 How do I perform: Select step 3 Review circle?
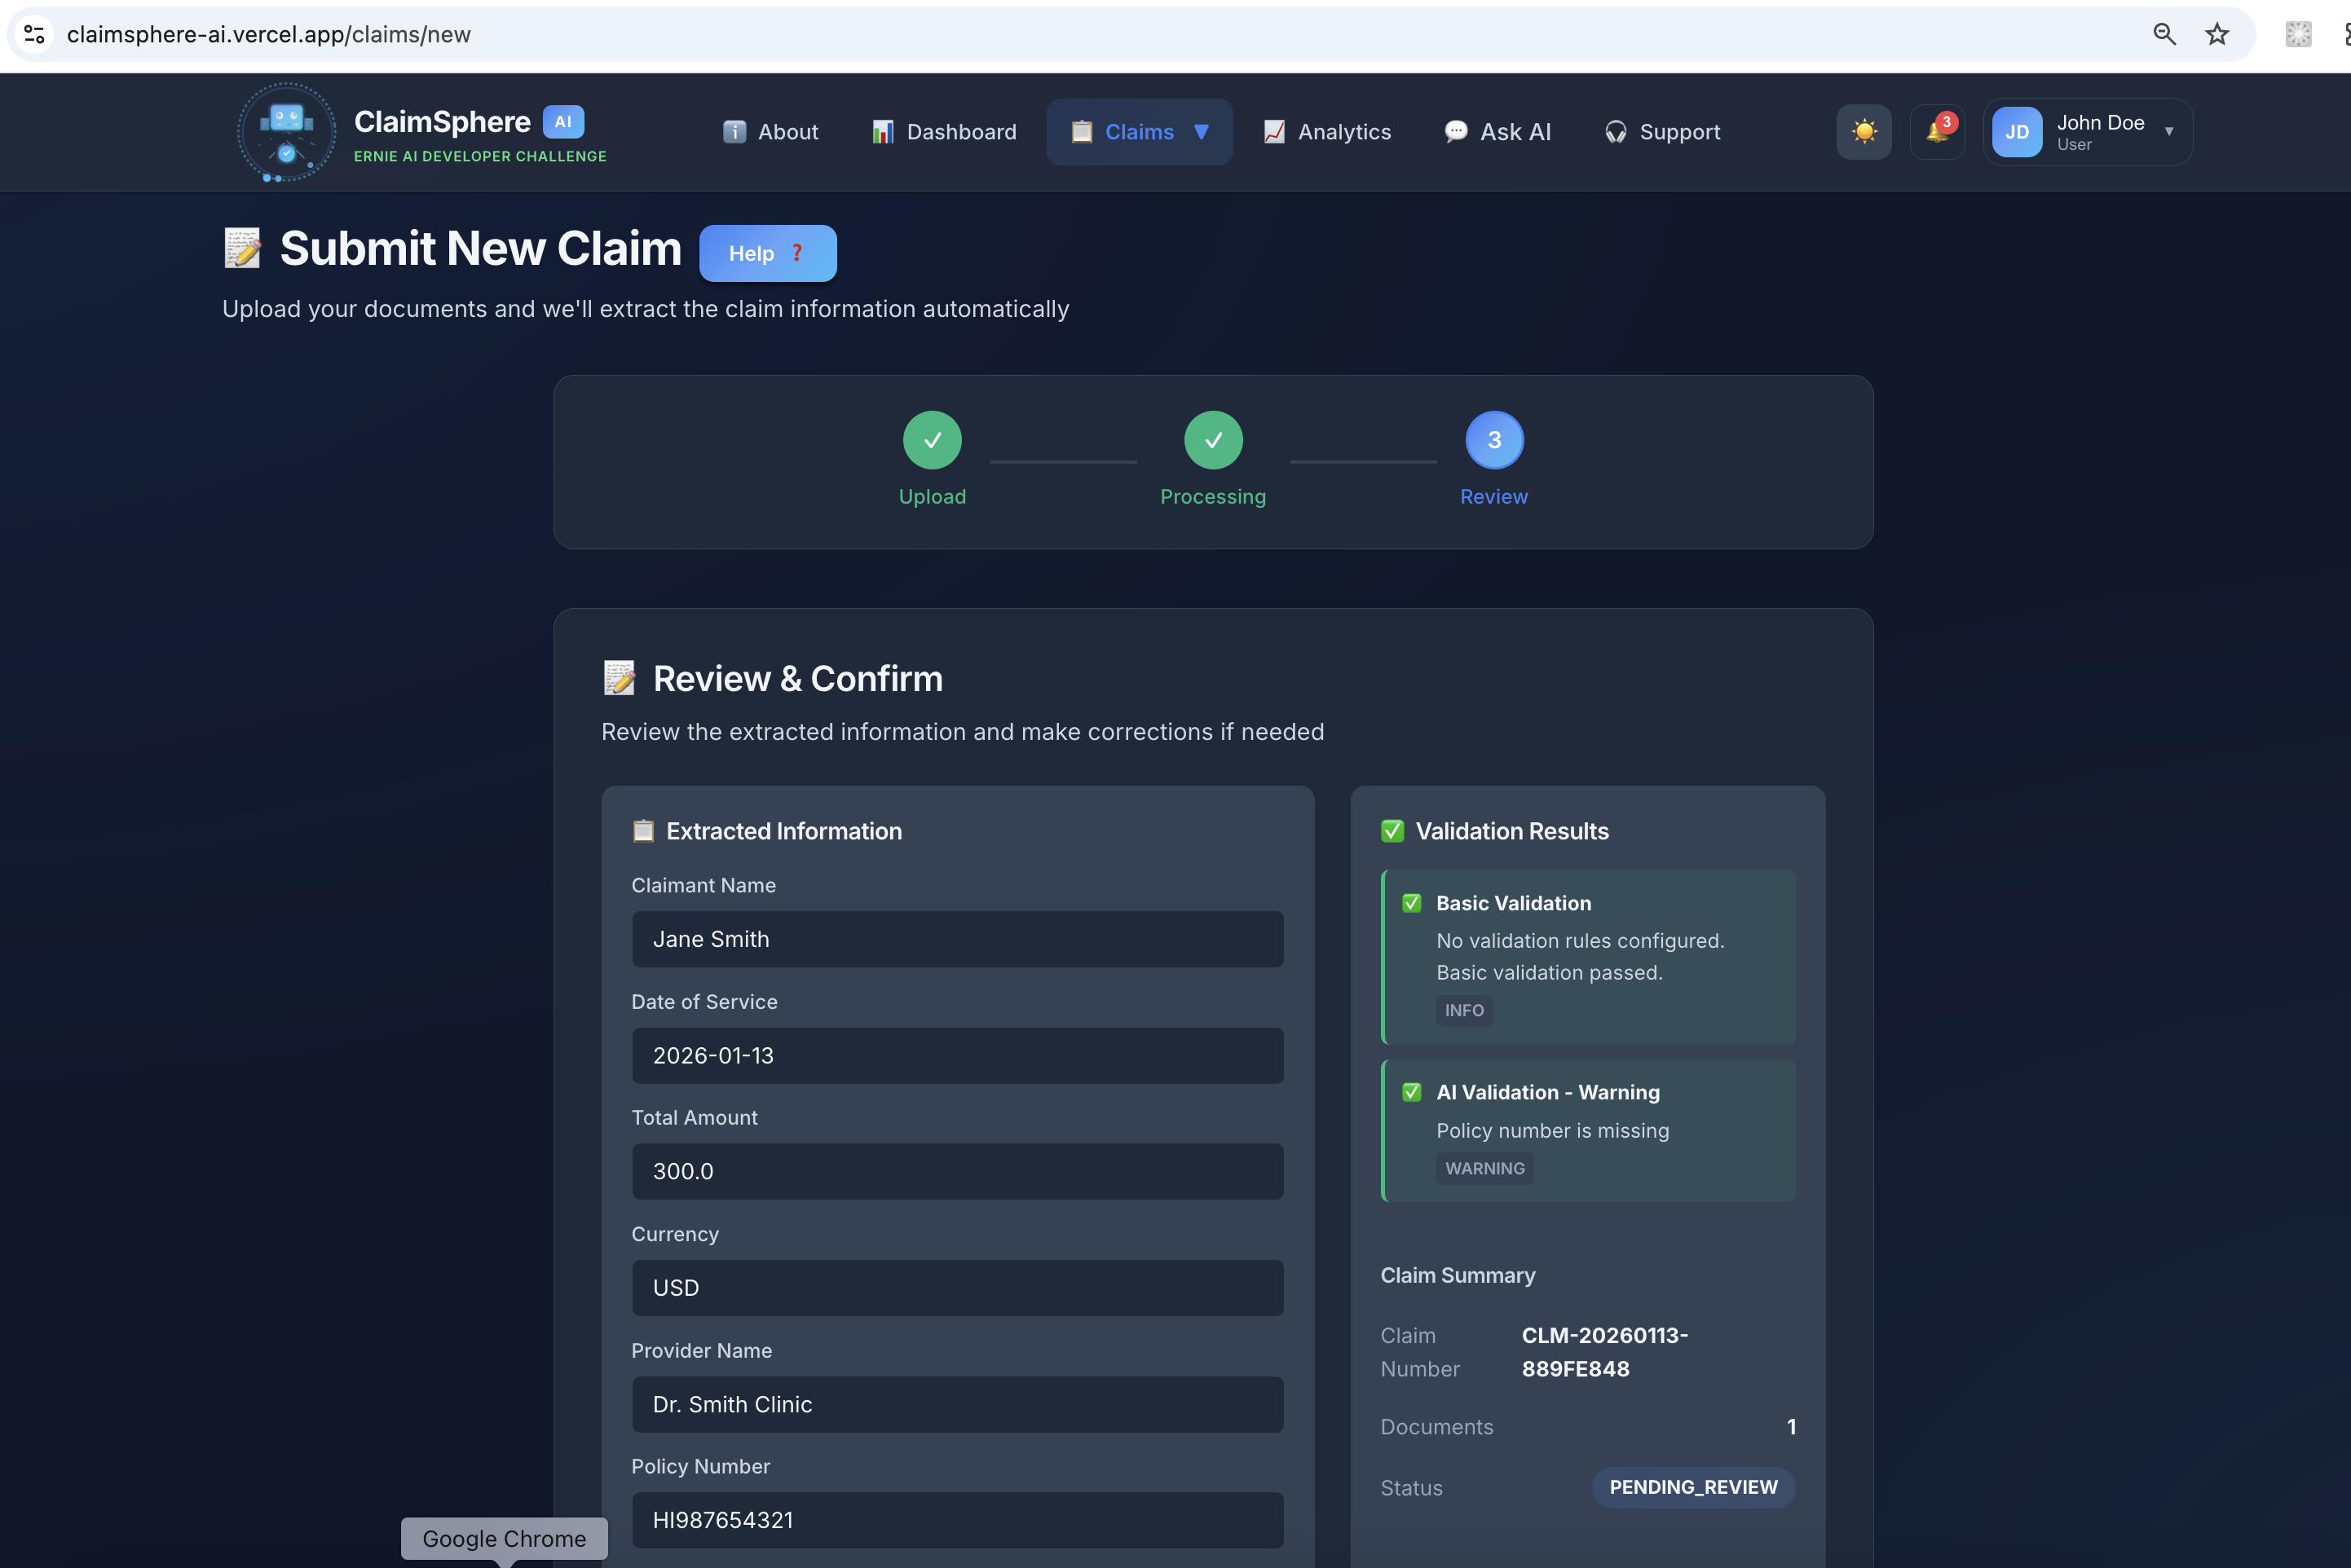[1494, 440]
